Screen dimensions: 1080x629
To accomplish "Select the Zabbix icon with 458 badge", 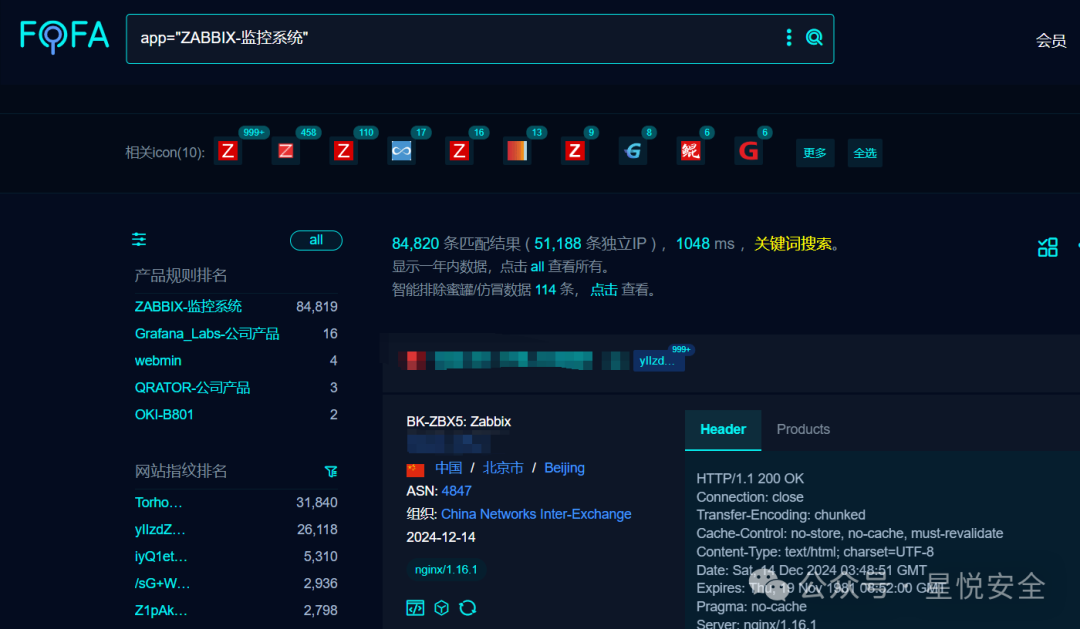I will click(x=286, y=151).
